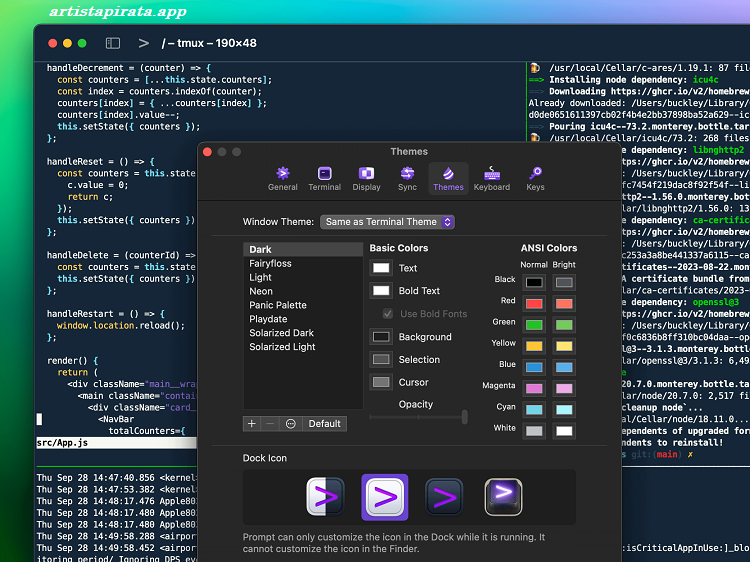Toggle the sidebar in the terminal title bar
The width and height of the screenshot is (750, 562).
(113, 44)
